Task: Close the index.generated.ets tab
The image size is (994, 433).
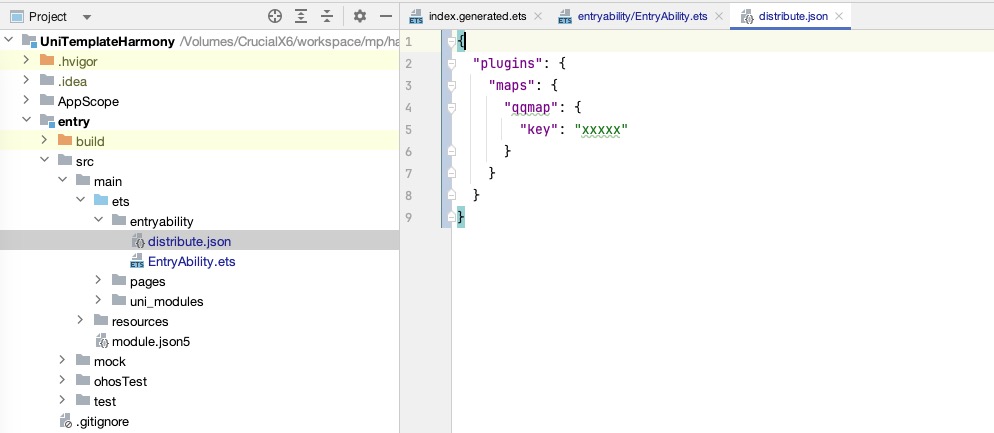Action: [x=537, y=16]
